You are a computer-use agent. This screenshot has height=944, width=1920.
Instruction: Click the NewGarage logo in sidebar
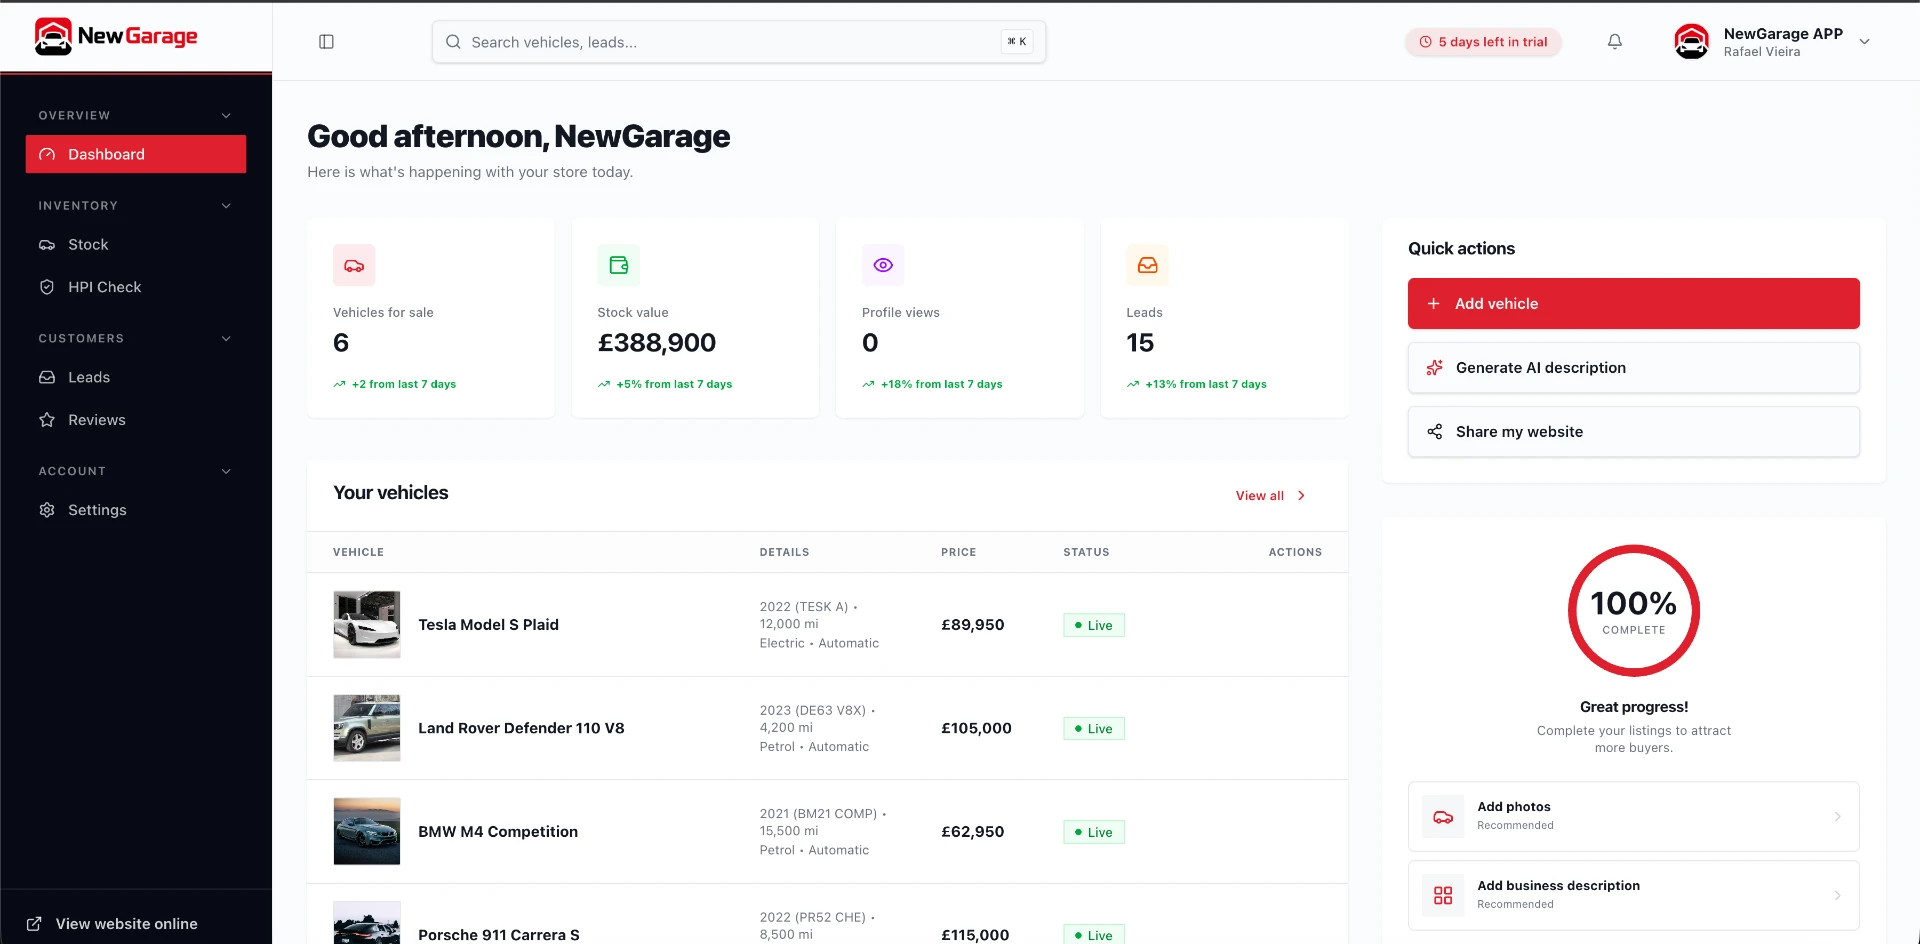(116, 37)
